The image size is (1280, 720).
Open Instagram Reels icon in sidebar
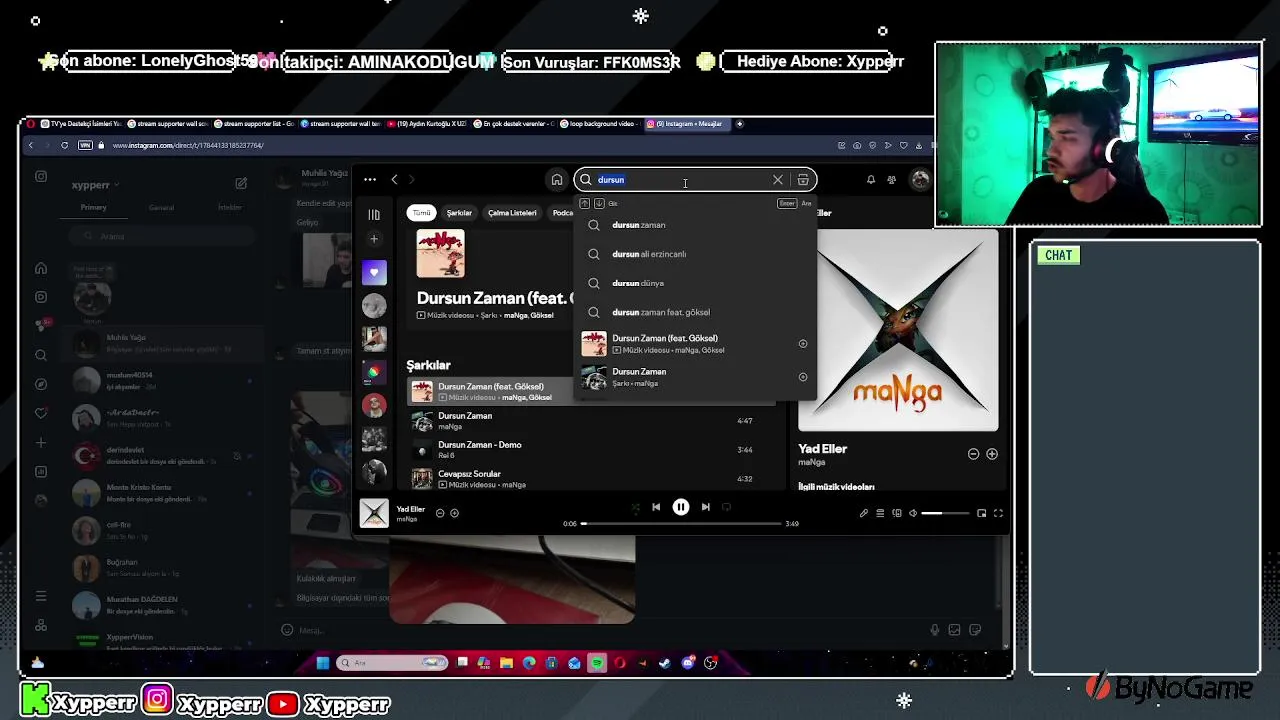(x=41, y=297)
